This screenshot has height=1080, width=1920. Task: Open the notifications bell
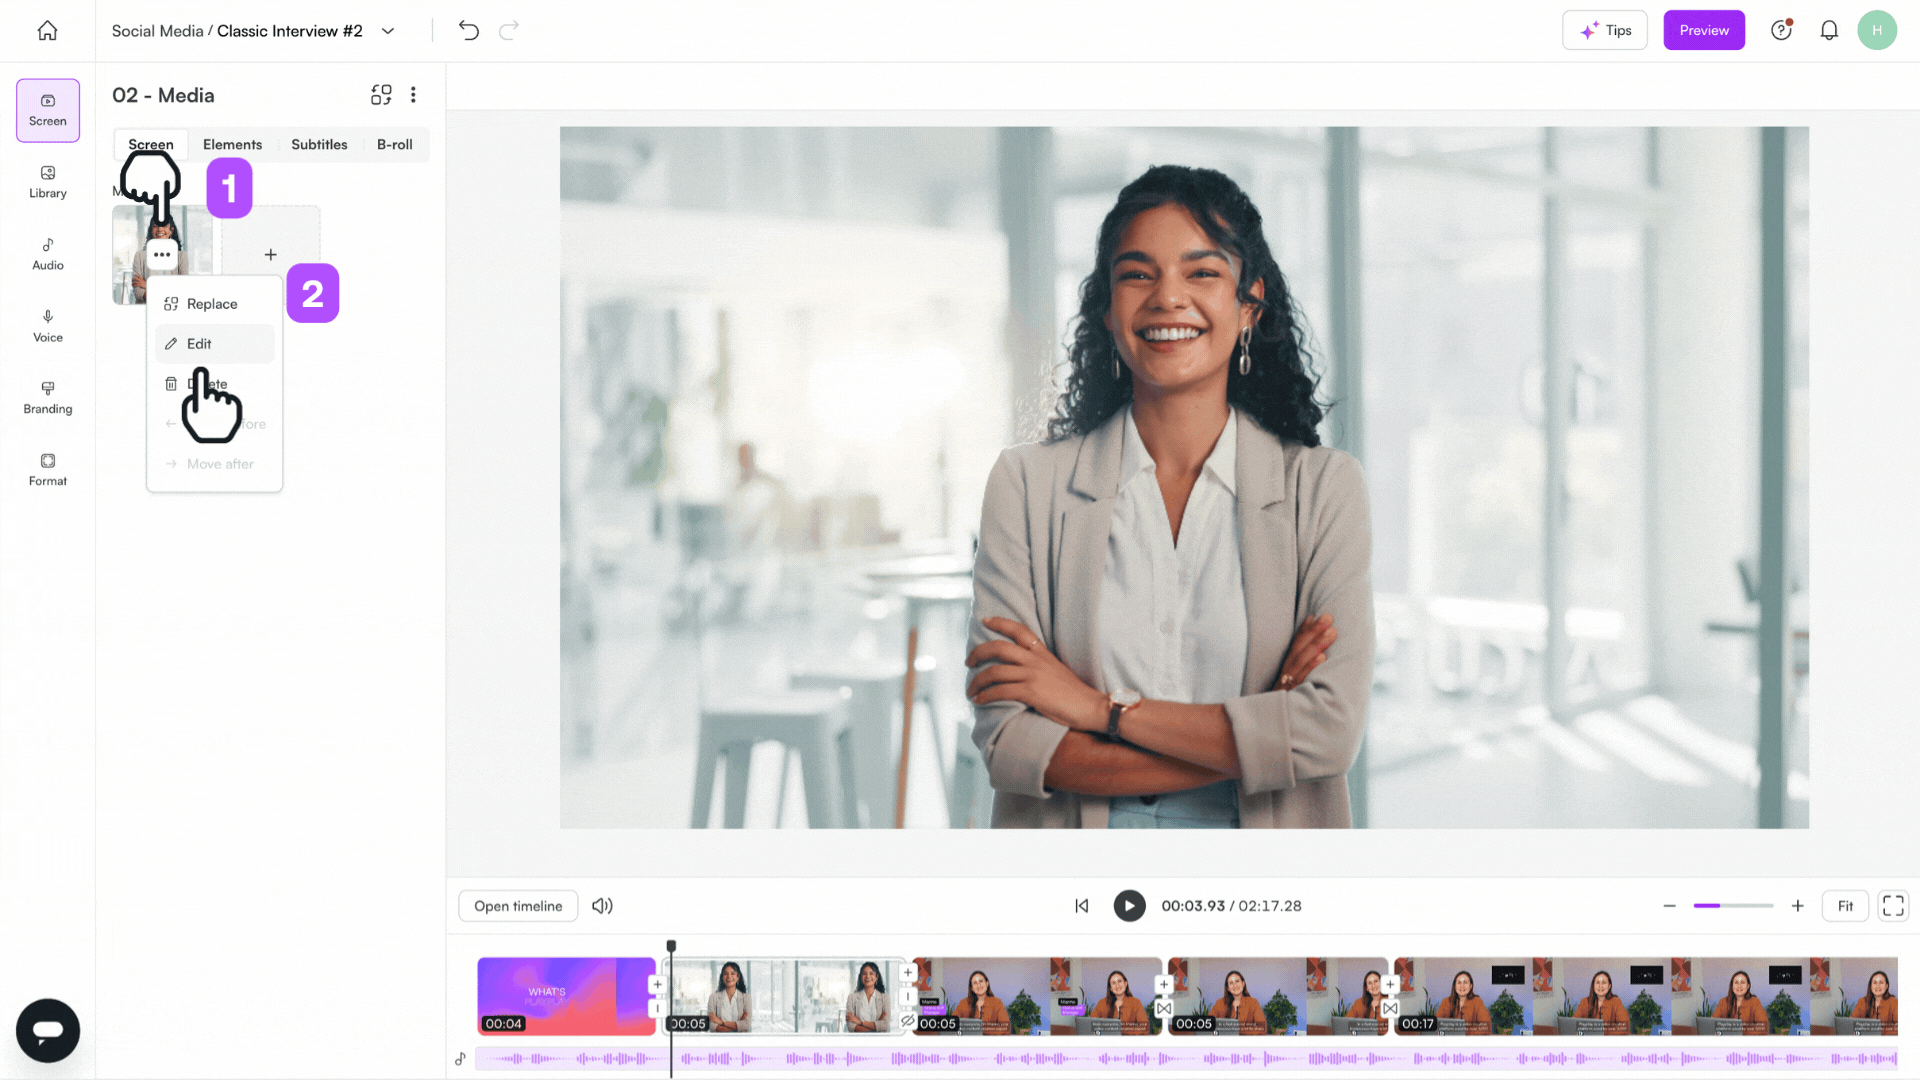pyautogui.click(x=1829, y=31)
